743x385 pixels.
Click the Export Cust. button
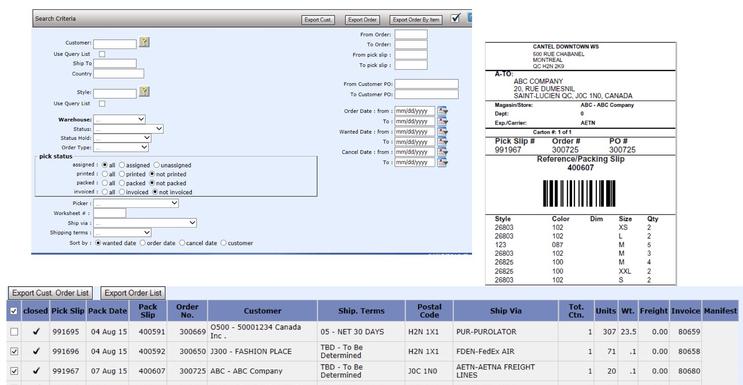coord(318,20)
